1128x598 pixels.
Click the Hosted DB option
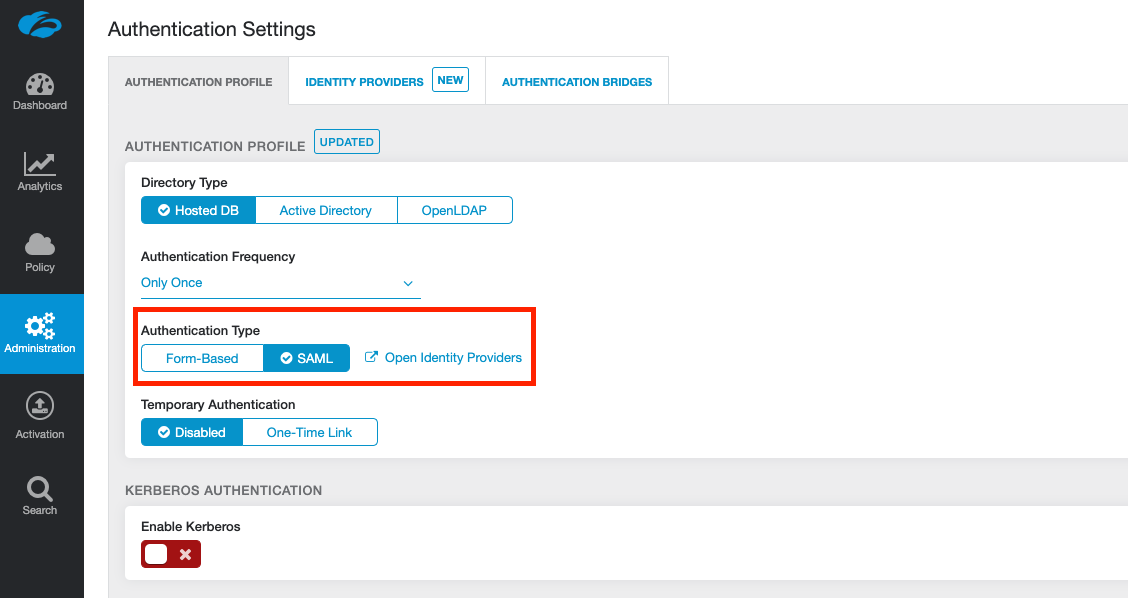pos(198,210)
